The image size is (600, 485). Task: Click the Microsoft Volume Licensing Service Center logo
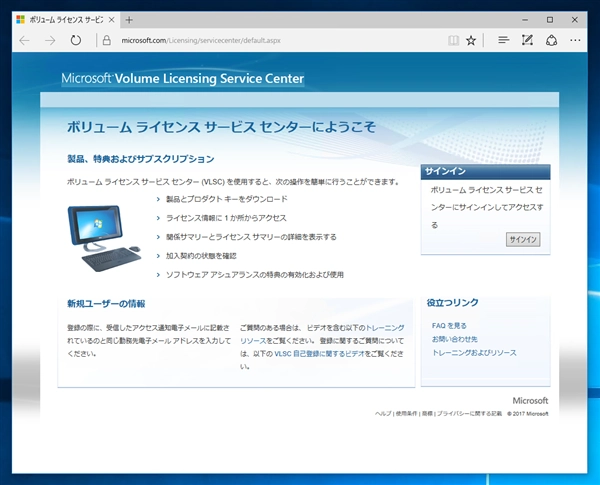[183, 79]
